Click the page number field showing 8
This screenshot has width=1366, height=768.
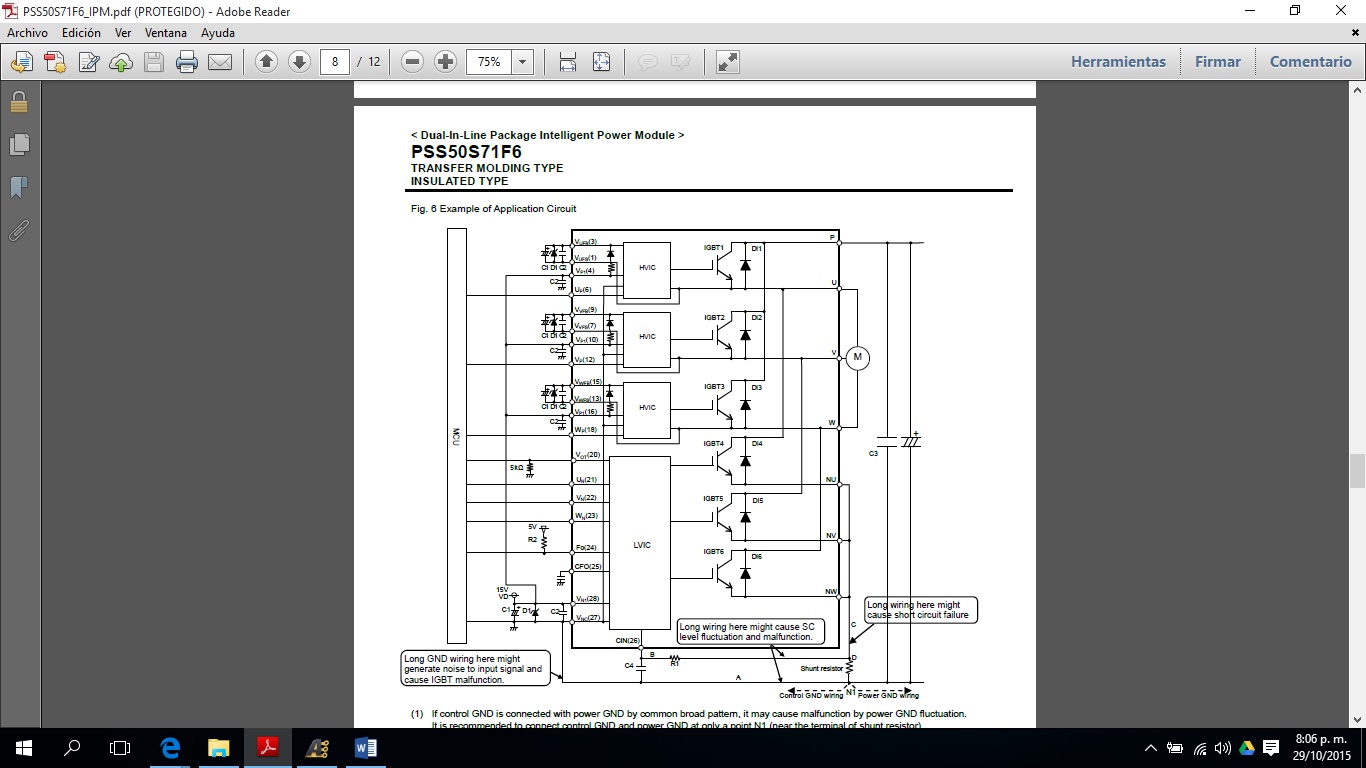(335, 62)
